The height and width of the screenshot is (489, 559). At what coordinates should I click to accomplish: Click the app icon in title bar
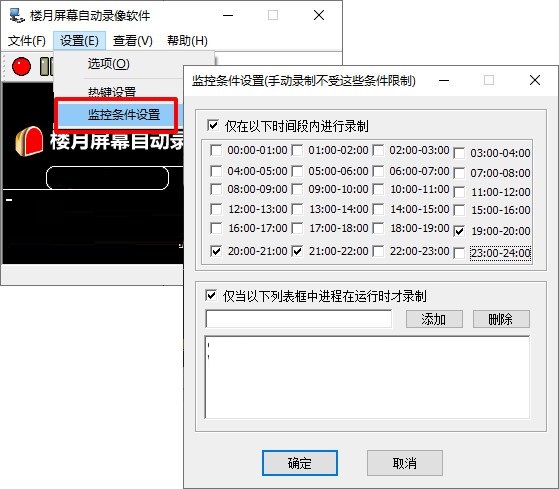coord(17,15)
